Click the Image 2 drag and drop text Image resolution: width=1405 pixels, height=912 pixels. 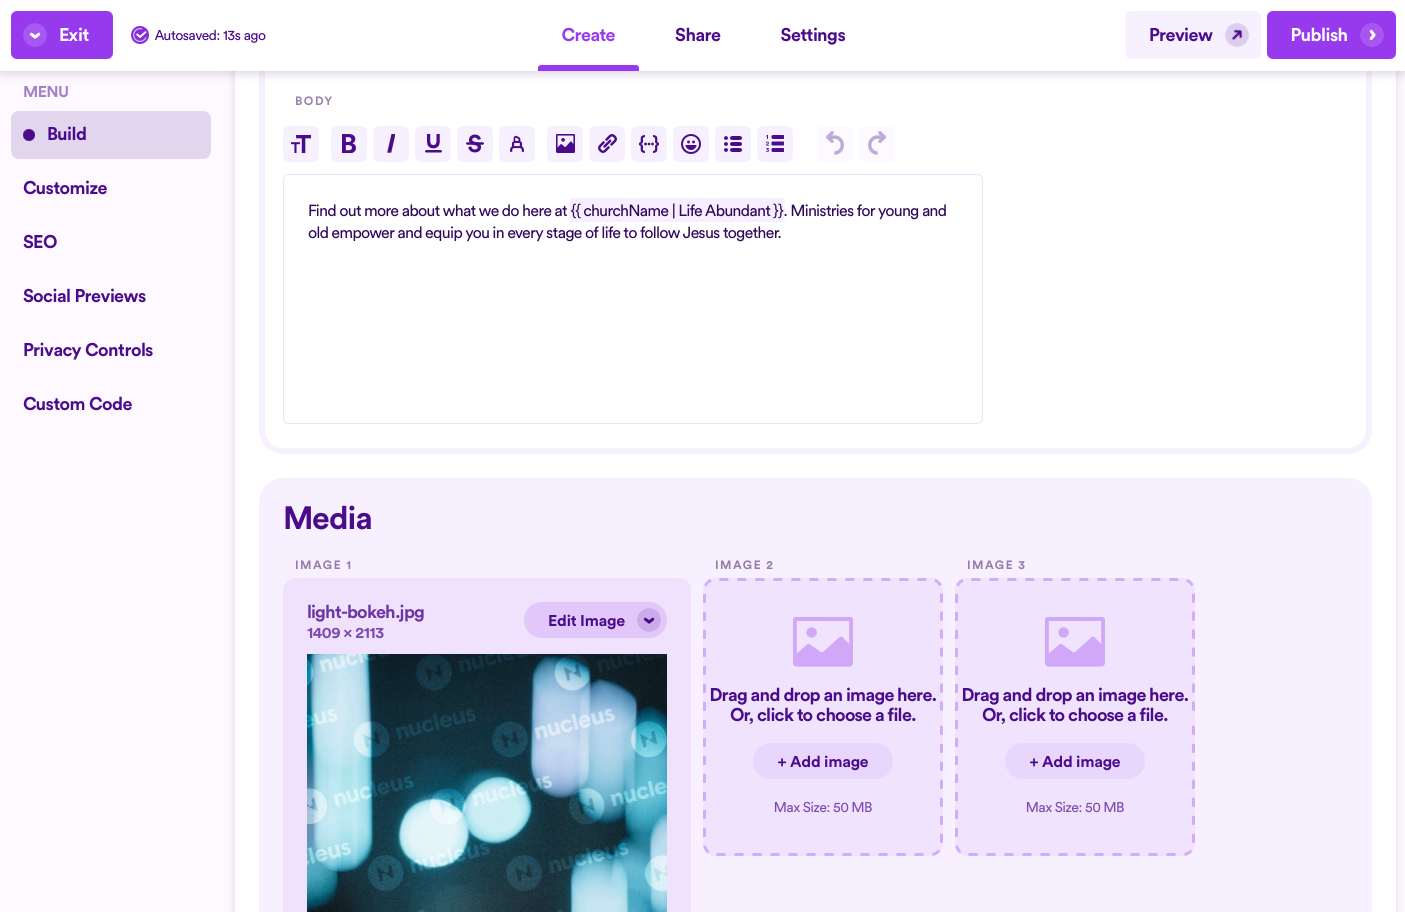coord(823,705)
